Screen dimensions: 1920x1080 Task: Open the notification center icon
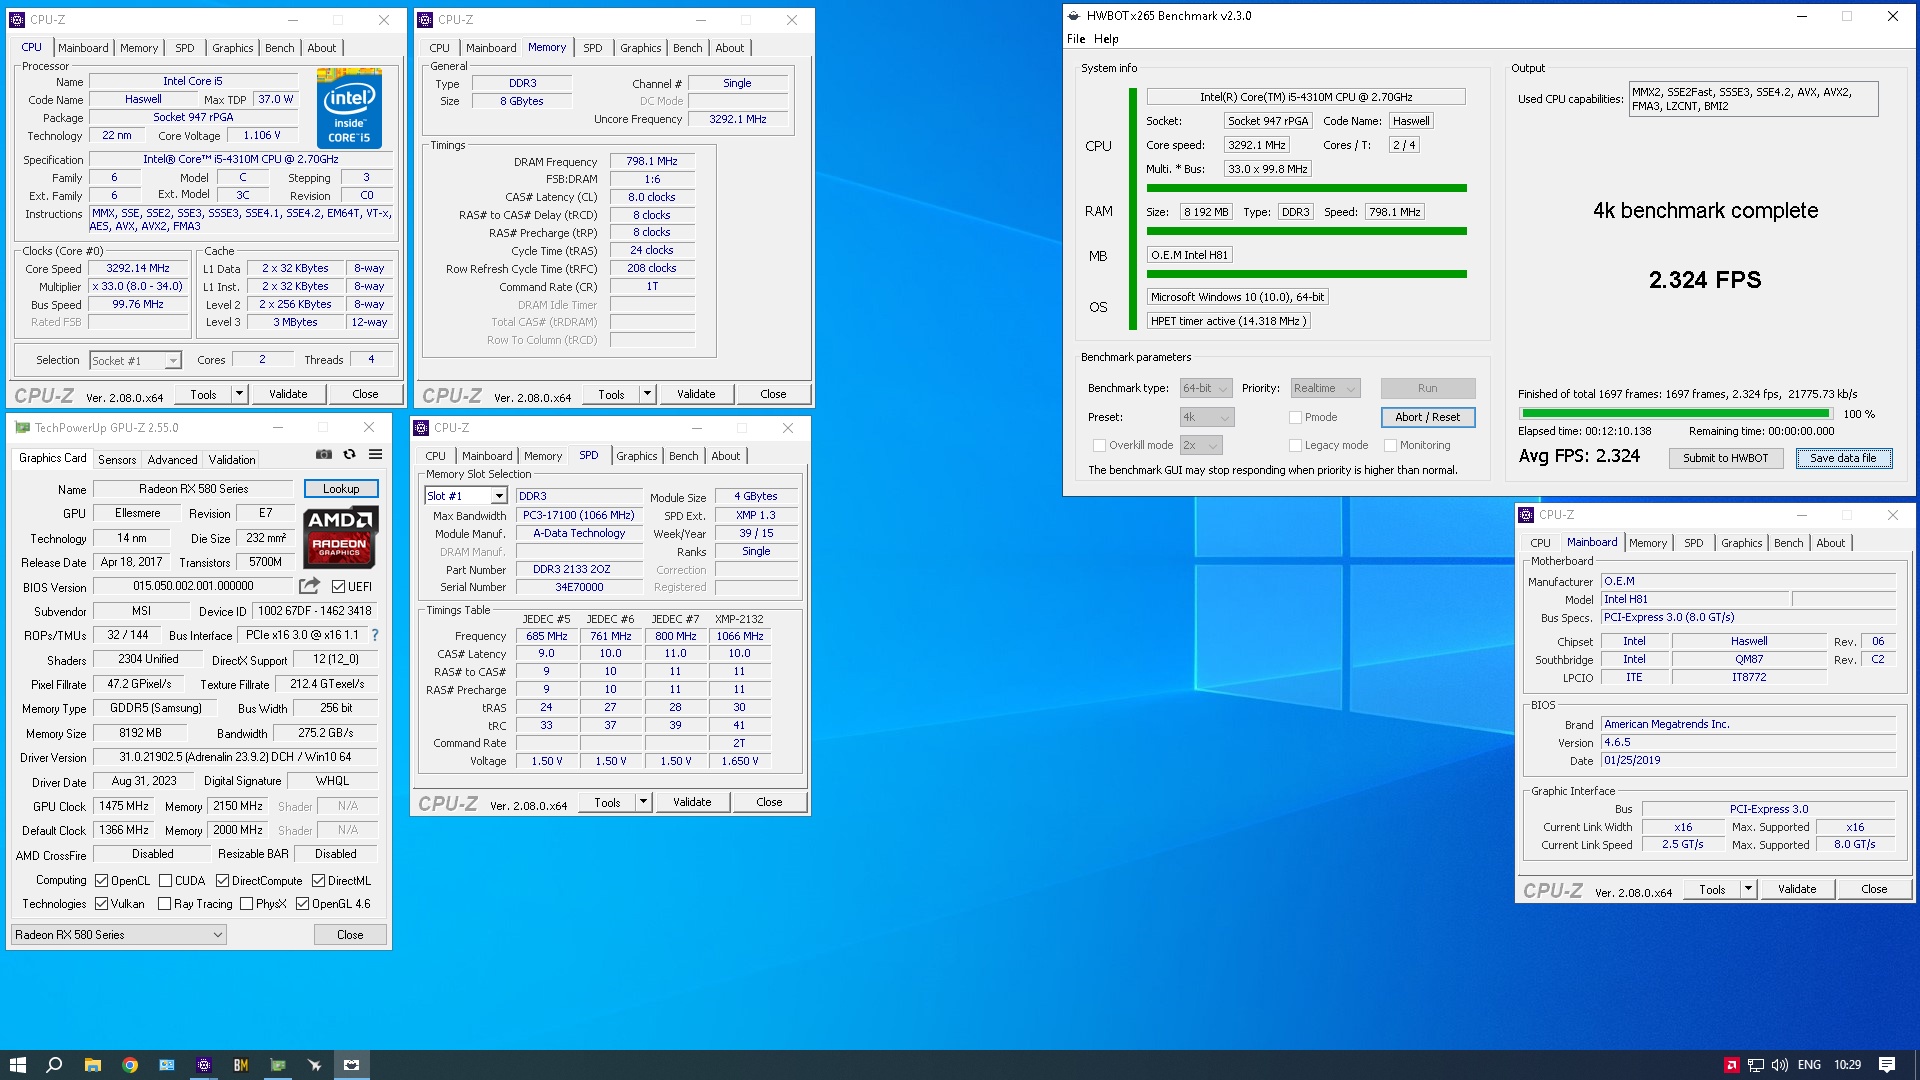tap(1887, 1065)
